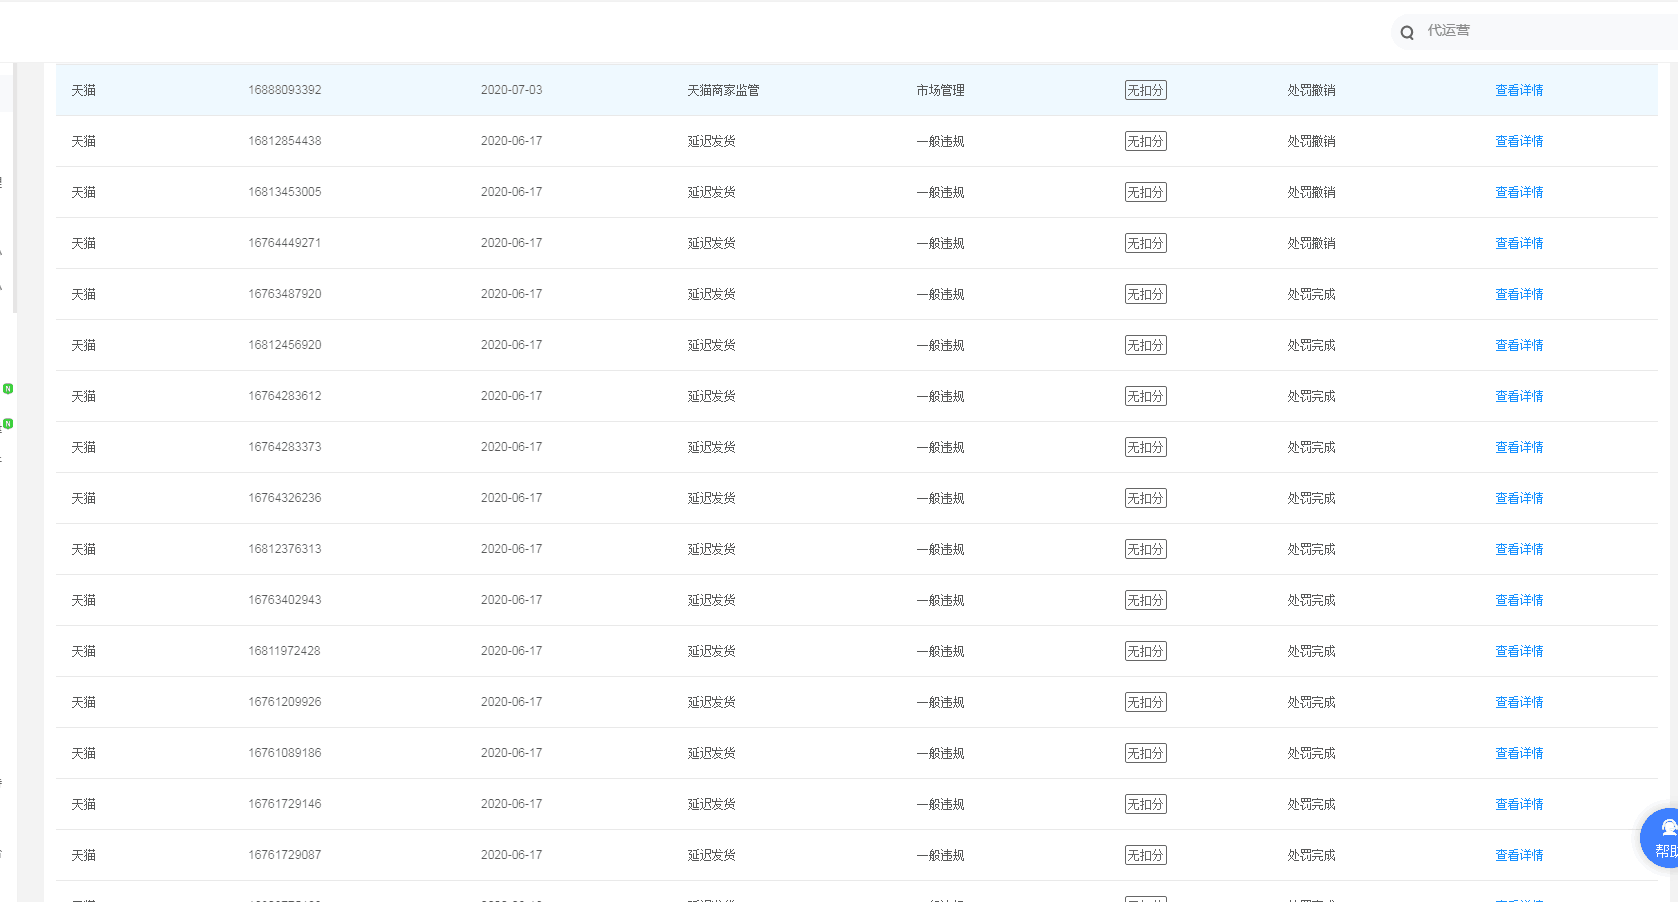The height and width of the screenshot is (902, 1678).
Task: Click the 天猫商家监管 violation type cell
Action: pos(723,90)
